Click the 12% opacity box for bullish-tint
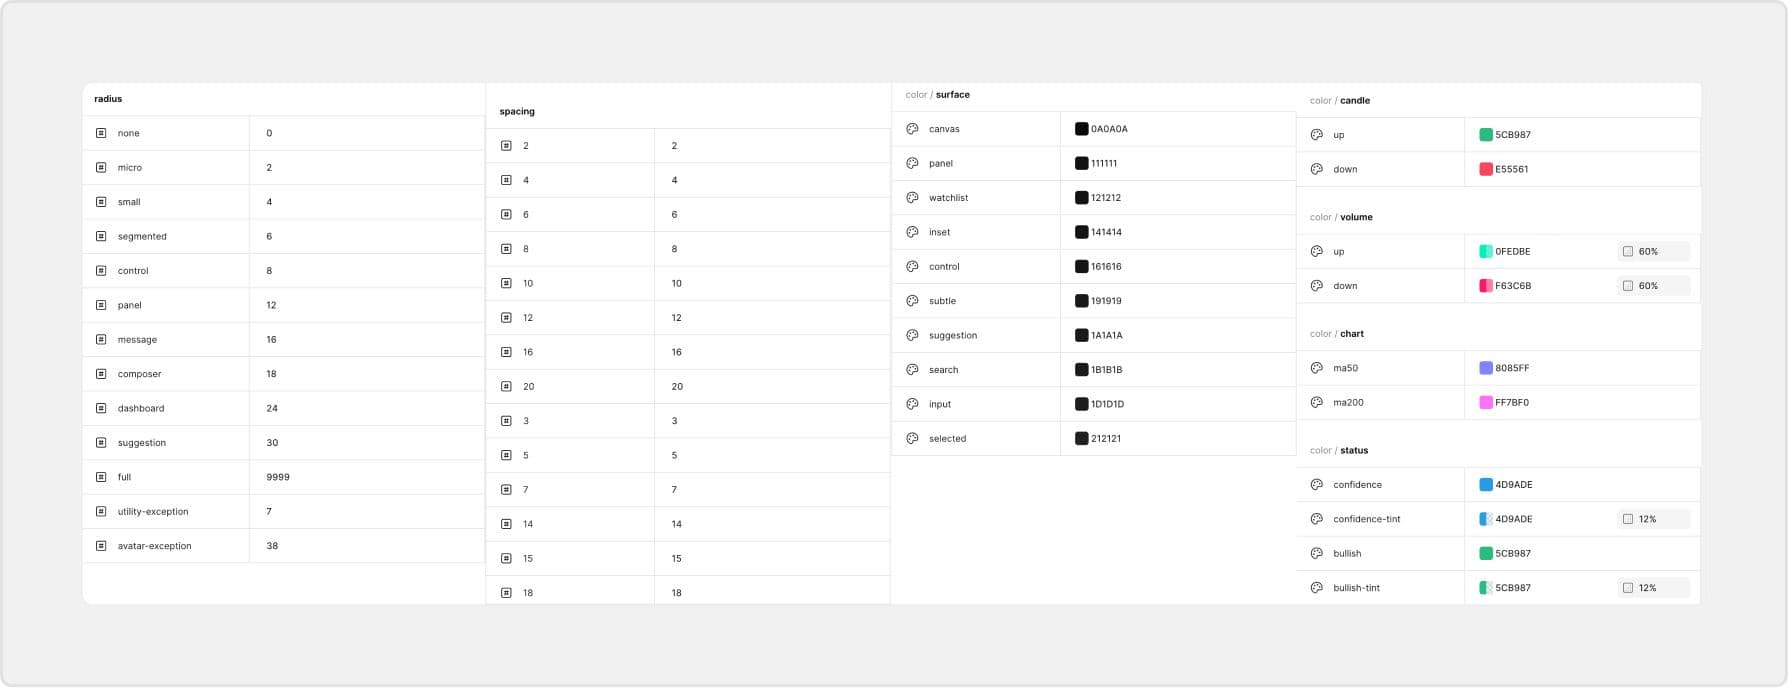The height and width of the screenshot is (688, 1788). pos(1653,588)
